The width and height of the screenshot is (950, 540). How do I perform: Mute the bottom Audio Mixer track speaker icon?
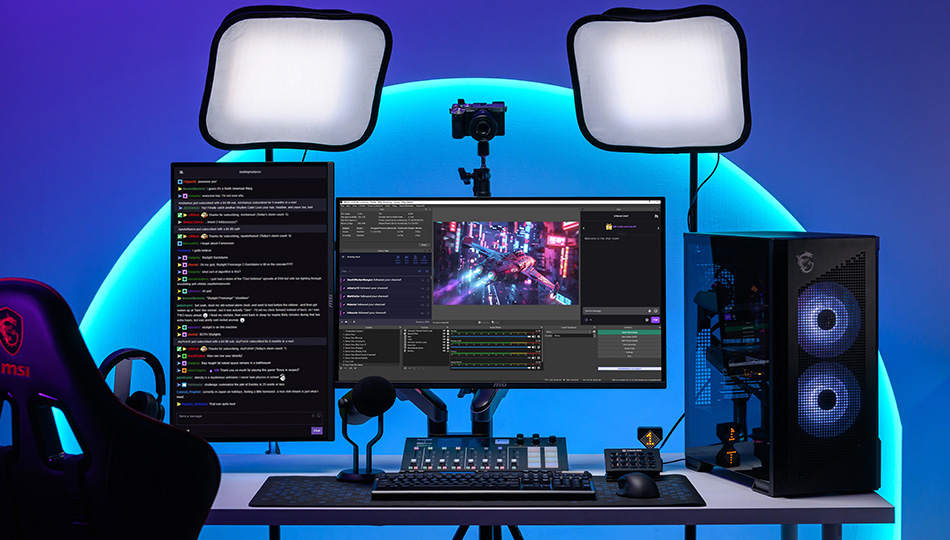coord(534,368)
